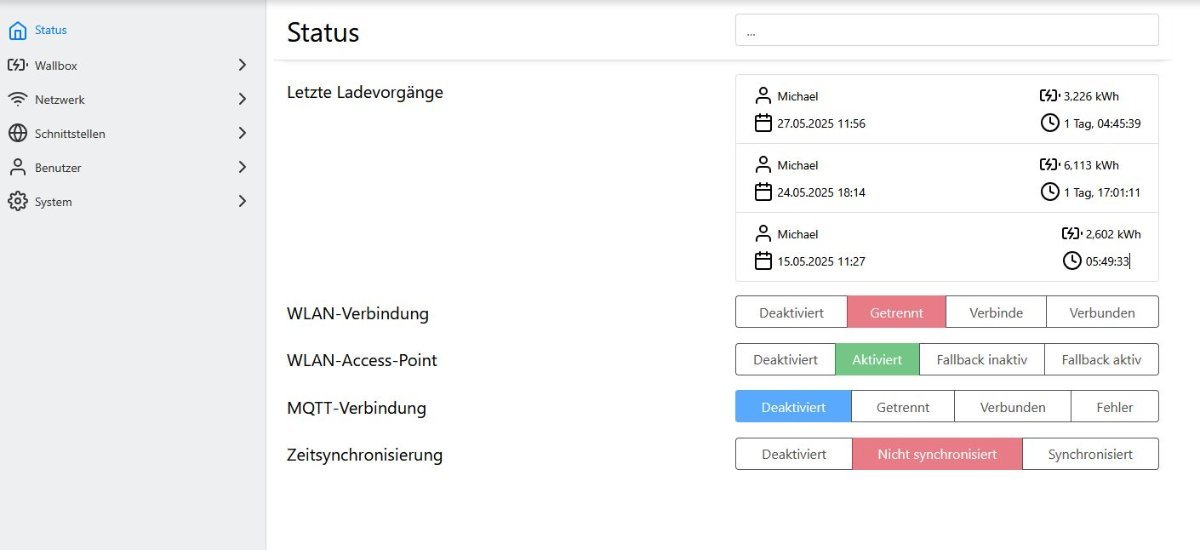
Task: Click the Benutzer person icon
Action: click(17, 167)
